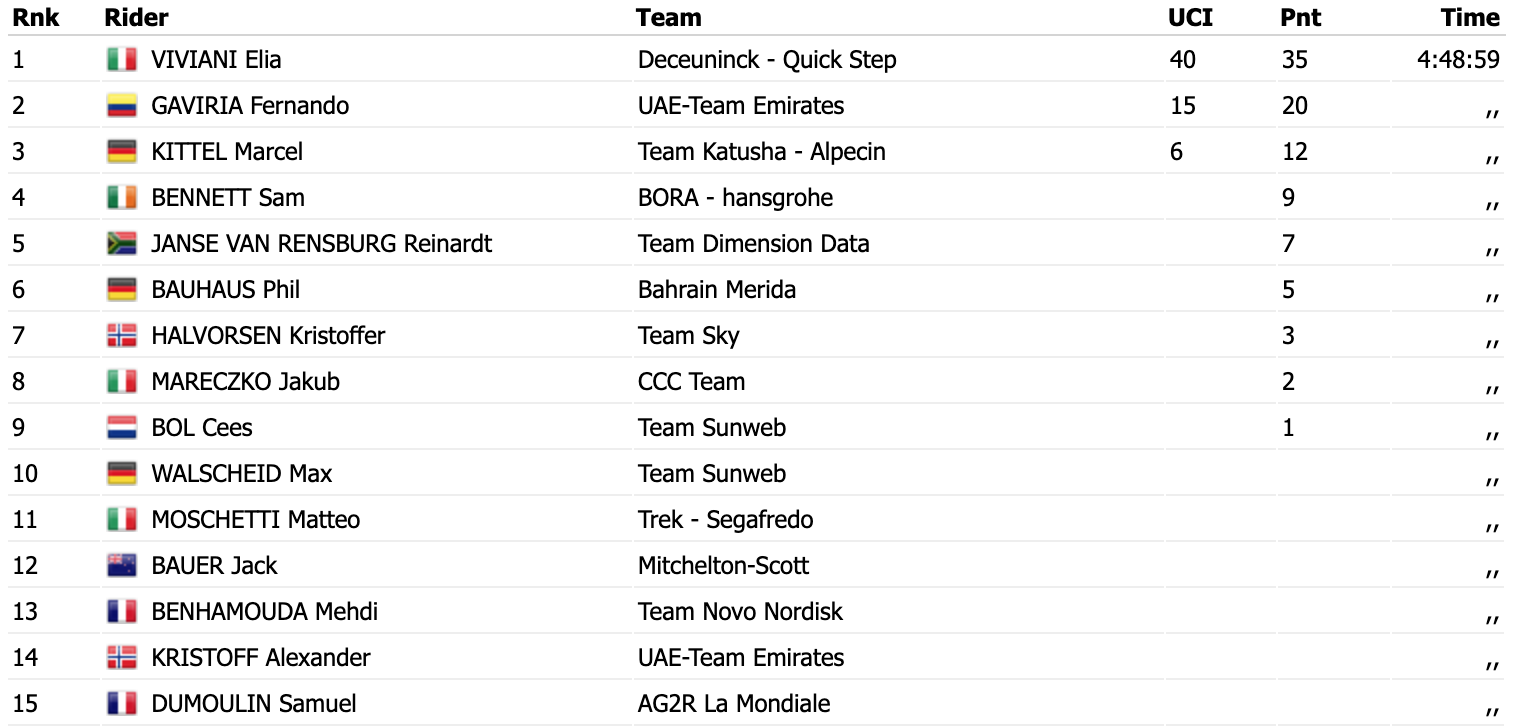Click Irish flag next to BENNETT Sam
Viewport: 1518px width, 728px height.
[x=122, y=198]
